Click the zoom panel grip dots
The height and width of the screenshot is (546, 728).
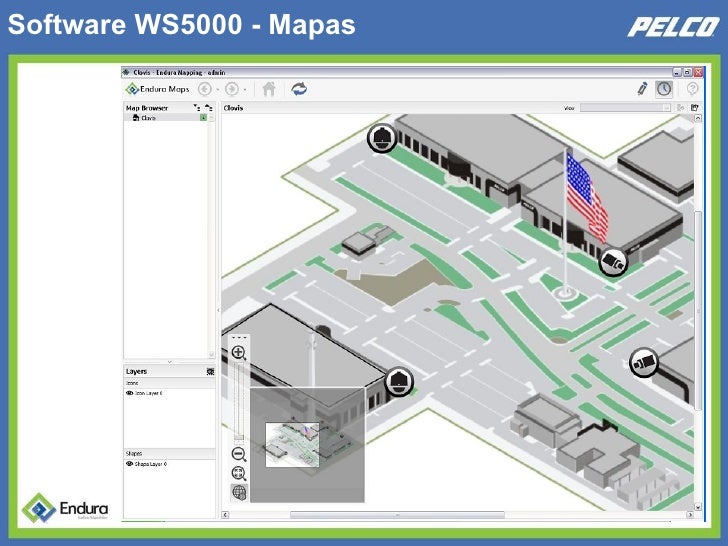(x=239, y=338)
